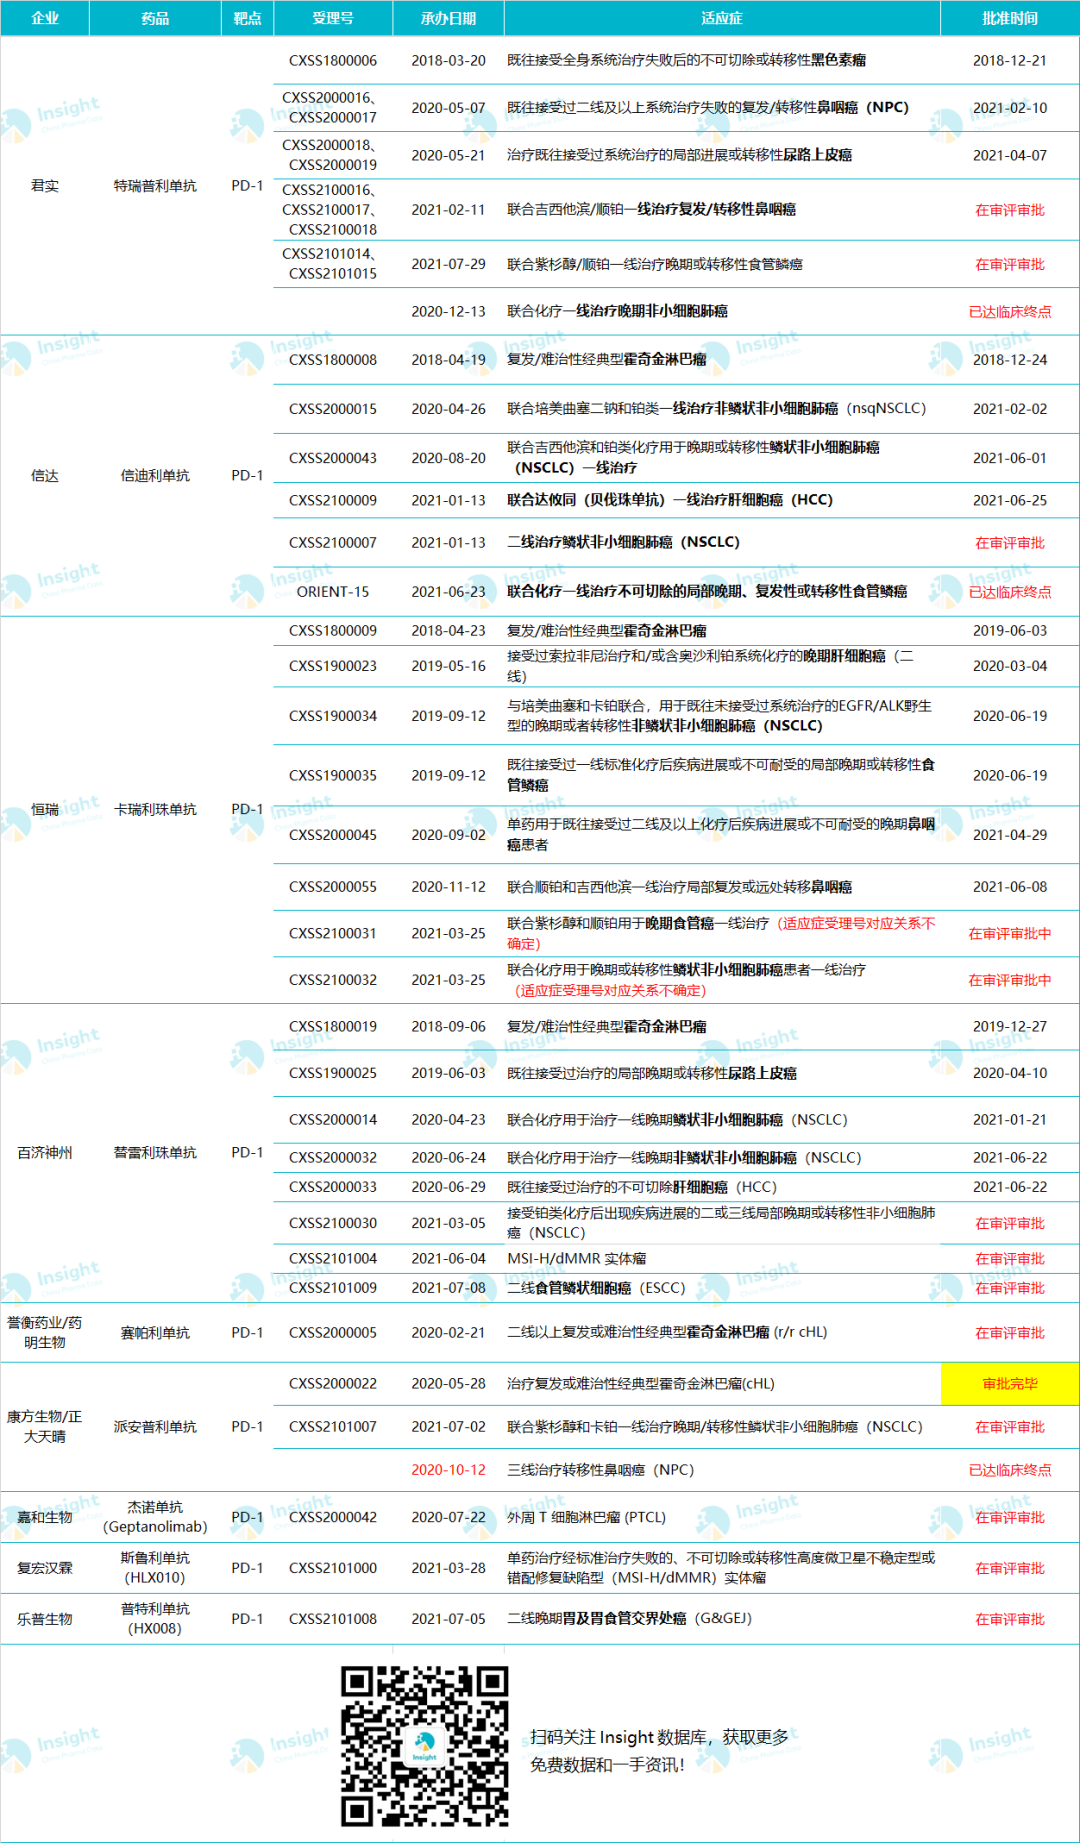Click acceptance number CXSS2101009
This screenshot has height=1843, width=1080.
click(x=333, y=1288)
